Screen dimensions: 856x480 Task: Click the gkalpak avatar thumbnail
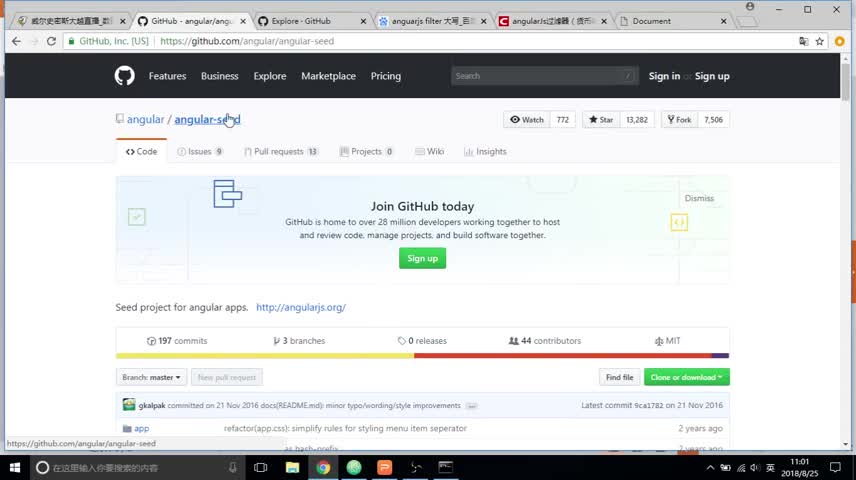click(129, 405)
